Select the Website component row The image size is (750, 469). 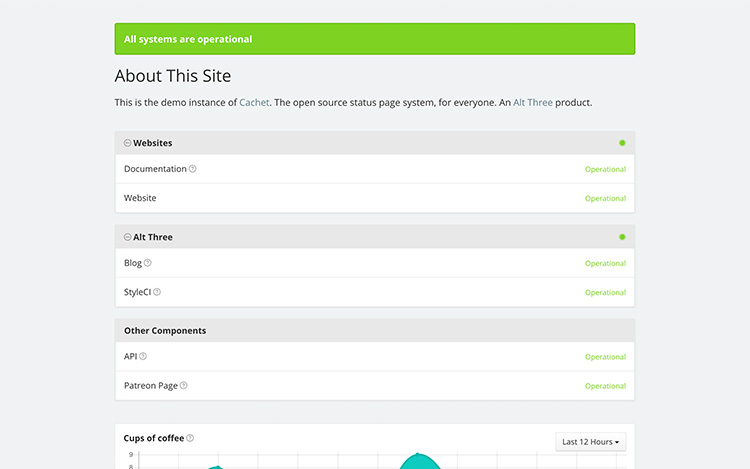click(140, 198)
